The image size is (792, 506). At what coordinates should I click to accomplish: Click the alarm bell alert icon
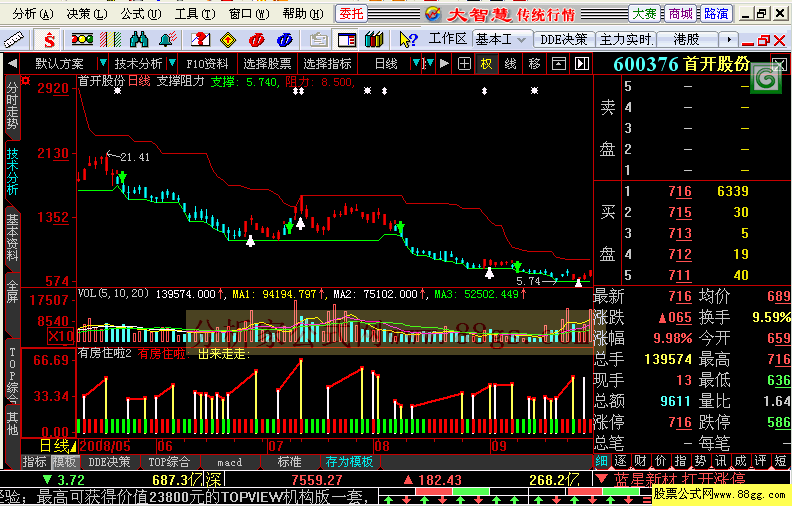pyautogui.click(x=168, y=39)
